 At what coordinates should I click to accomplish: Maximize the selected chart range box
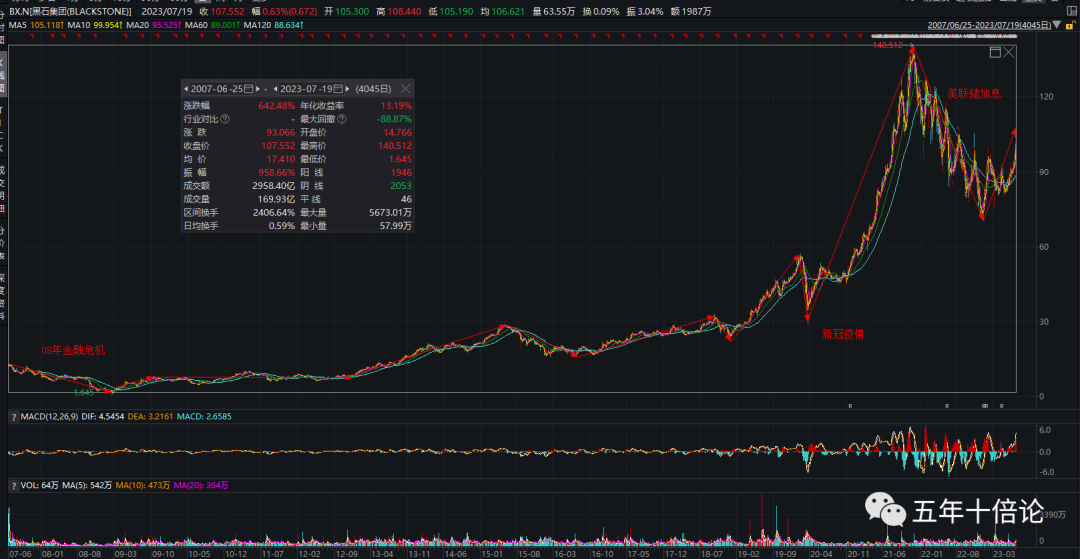pyautogui.click(x=995, y=52)
